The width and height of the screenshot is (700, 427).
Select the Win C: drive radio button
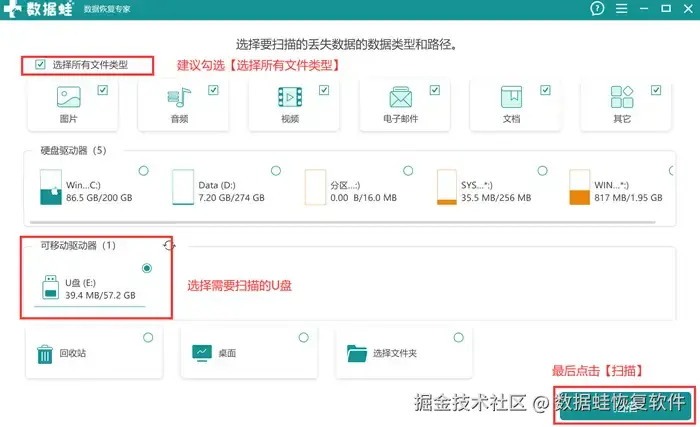144,171
